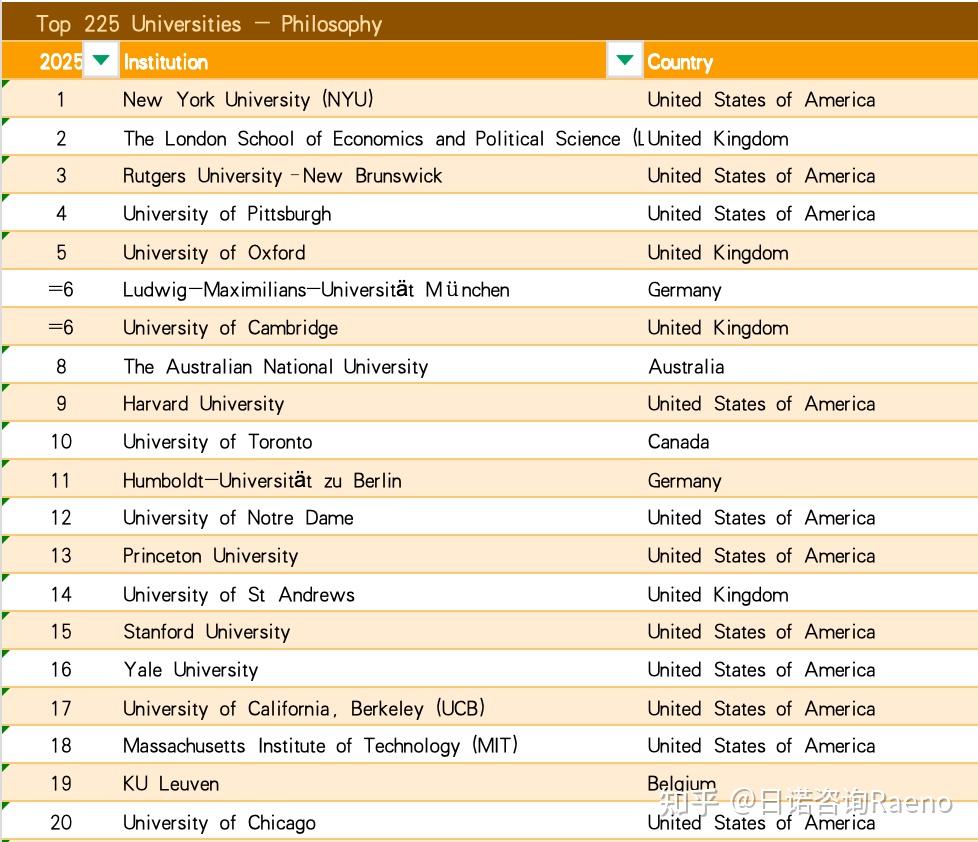Select the Canada country cell
This screenshot has height=842, width=978.
[679, 442]
